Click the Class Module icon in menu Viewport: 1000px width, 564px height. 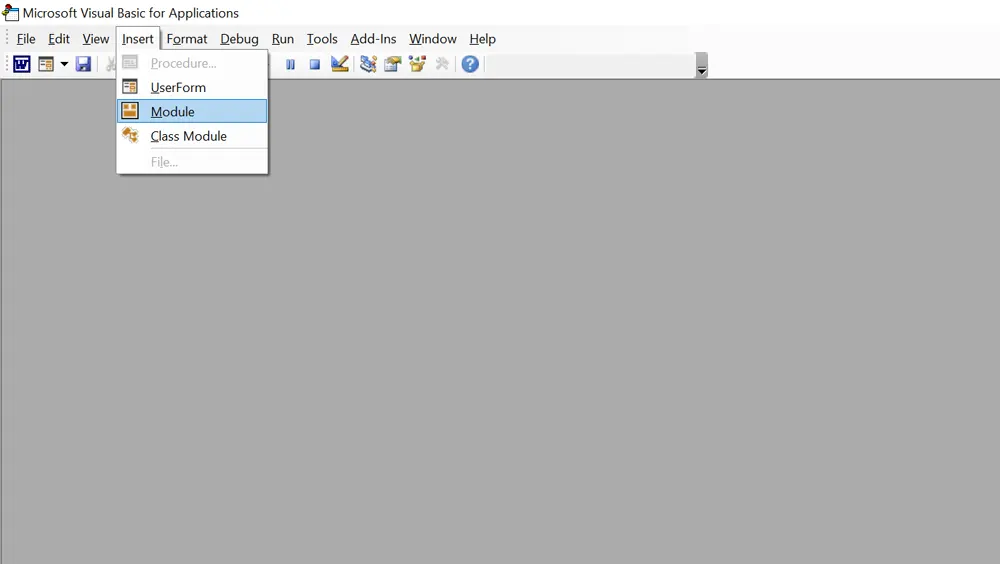130,135
